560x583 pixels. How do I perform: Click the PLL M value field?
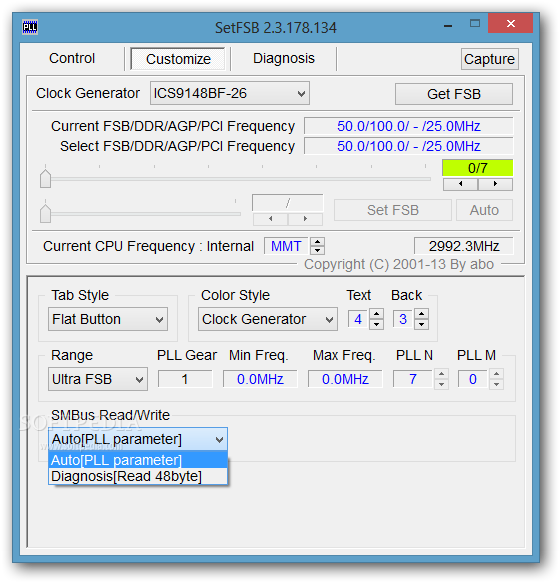tap(473, 379)
